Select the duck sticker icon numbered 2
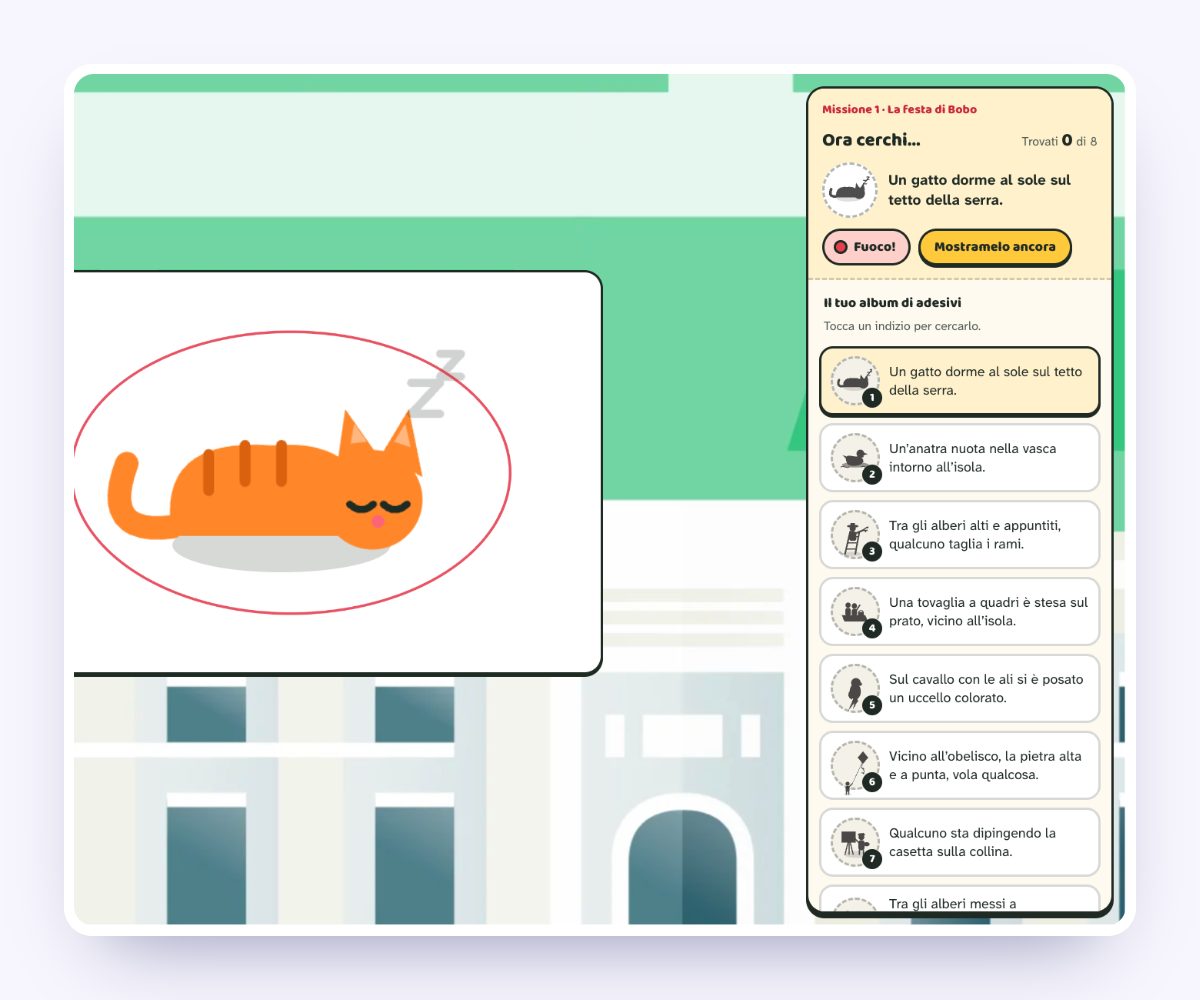This screenshot has height=1000, width=1200. [855, 458]
